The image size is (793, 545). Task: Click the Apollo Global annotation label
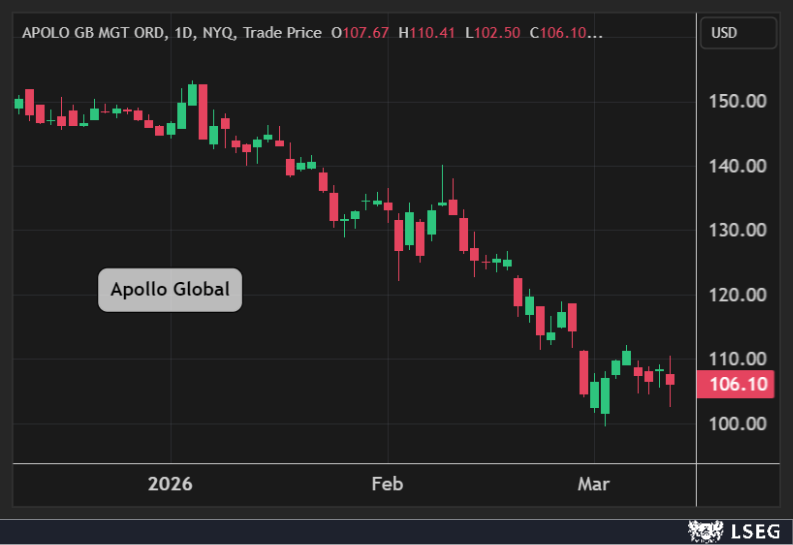pos(170,291)
